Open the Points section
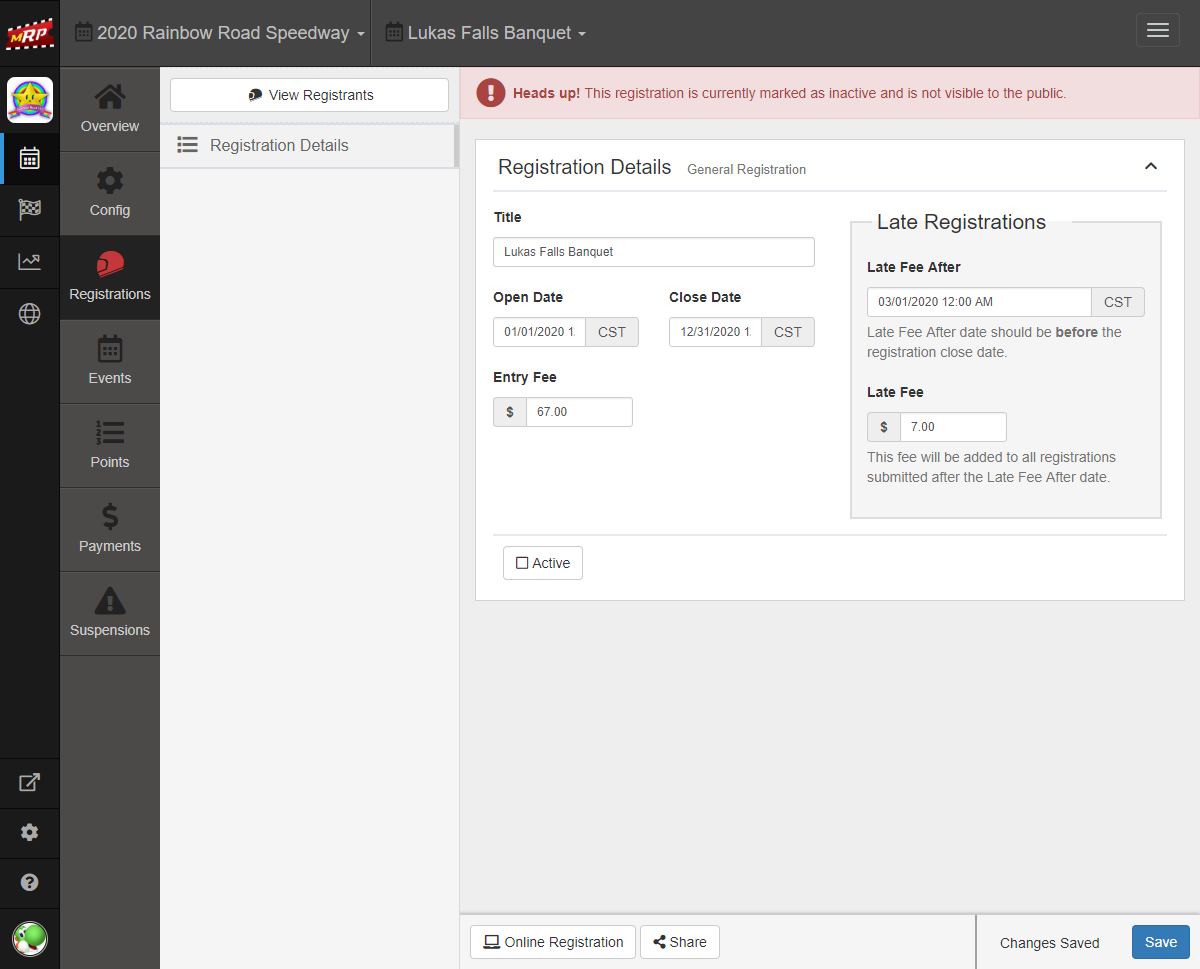Viewport: 1200px width, 969px height. click(110, 446)
